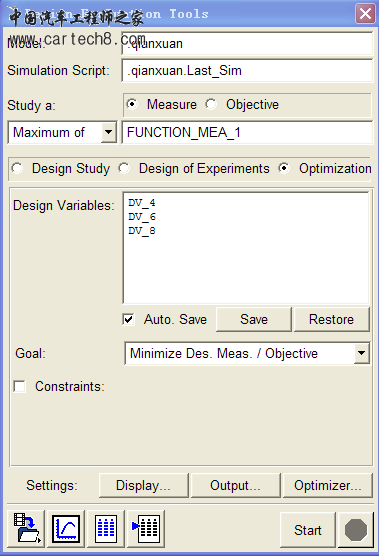Image resolution: width=379 pixels, height=556 pixels.
Task: Choose the Design Study option
Action: pyautogui.click(x=17, y=168)
